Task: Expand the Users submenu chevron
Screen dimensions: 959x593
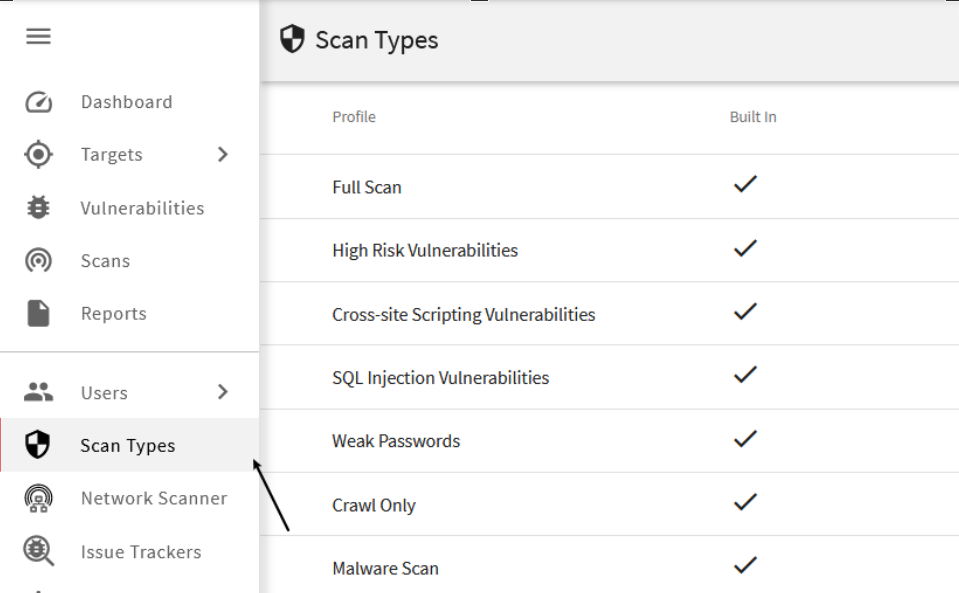Action: [223, 392]
